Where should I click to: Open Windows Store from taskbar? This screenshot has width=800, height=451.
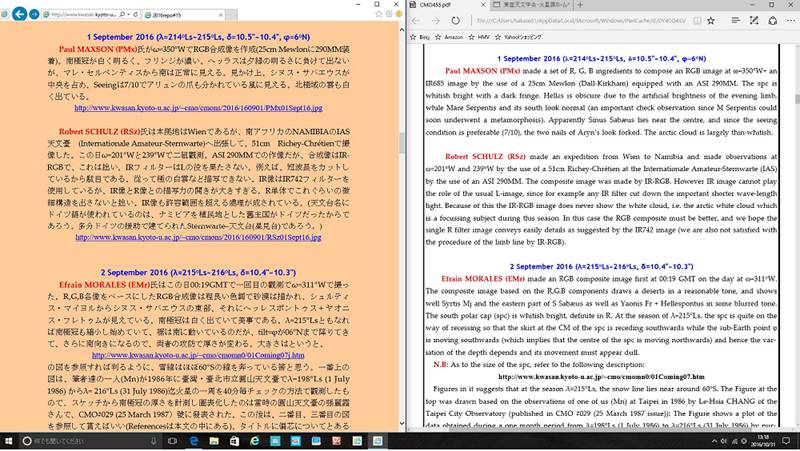234,441
